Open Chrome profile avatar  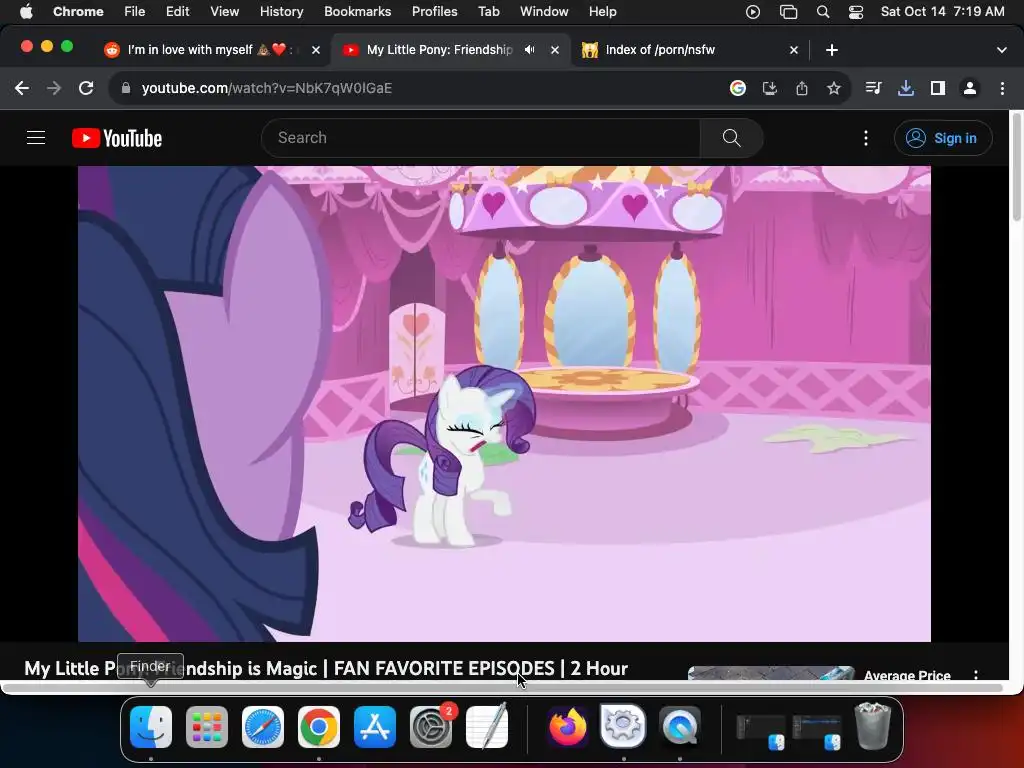coord(970,88)
